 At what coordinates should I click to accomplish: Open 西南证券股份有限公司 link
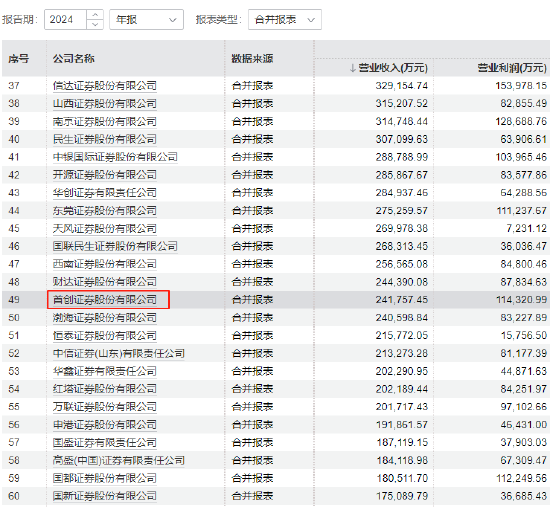[x=105, y=264]
